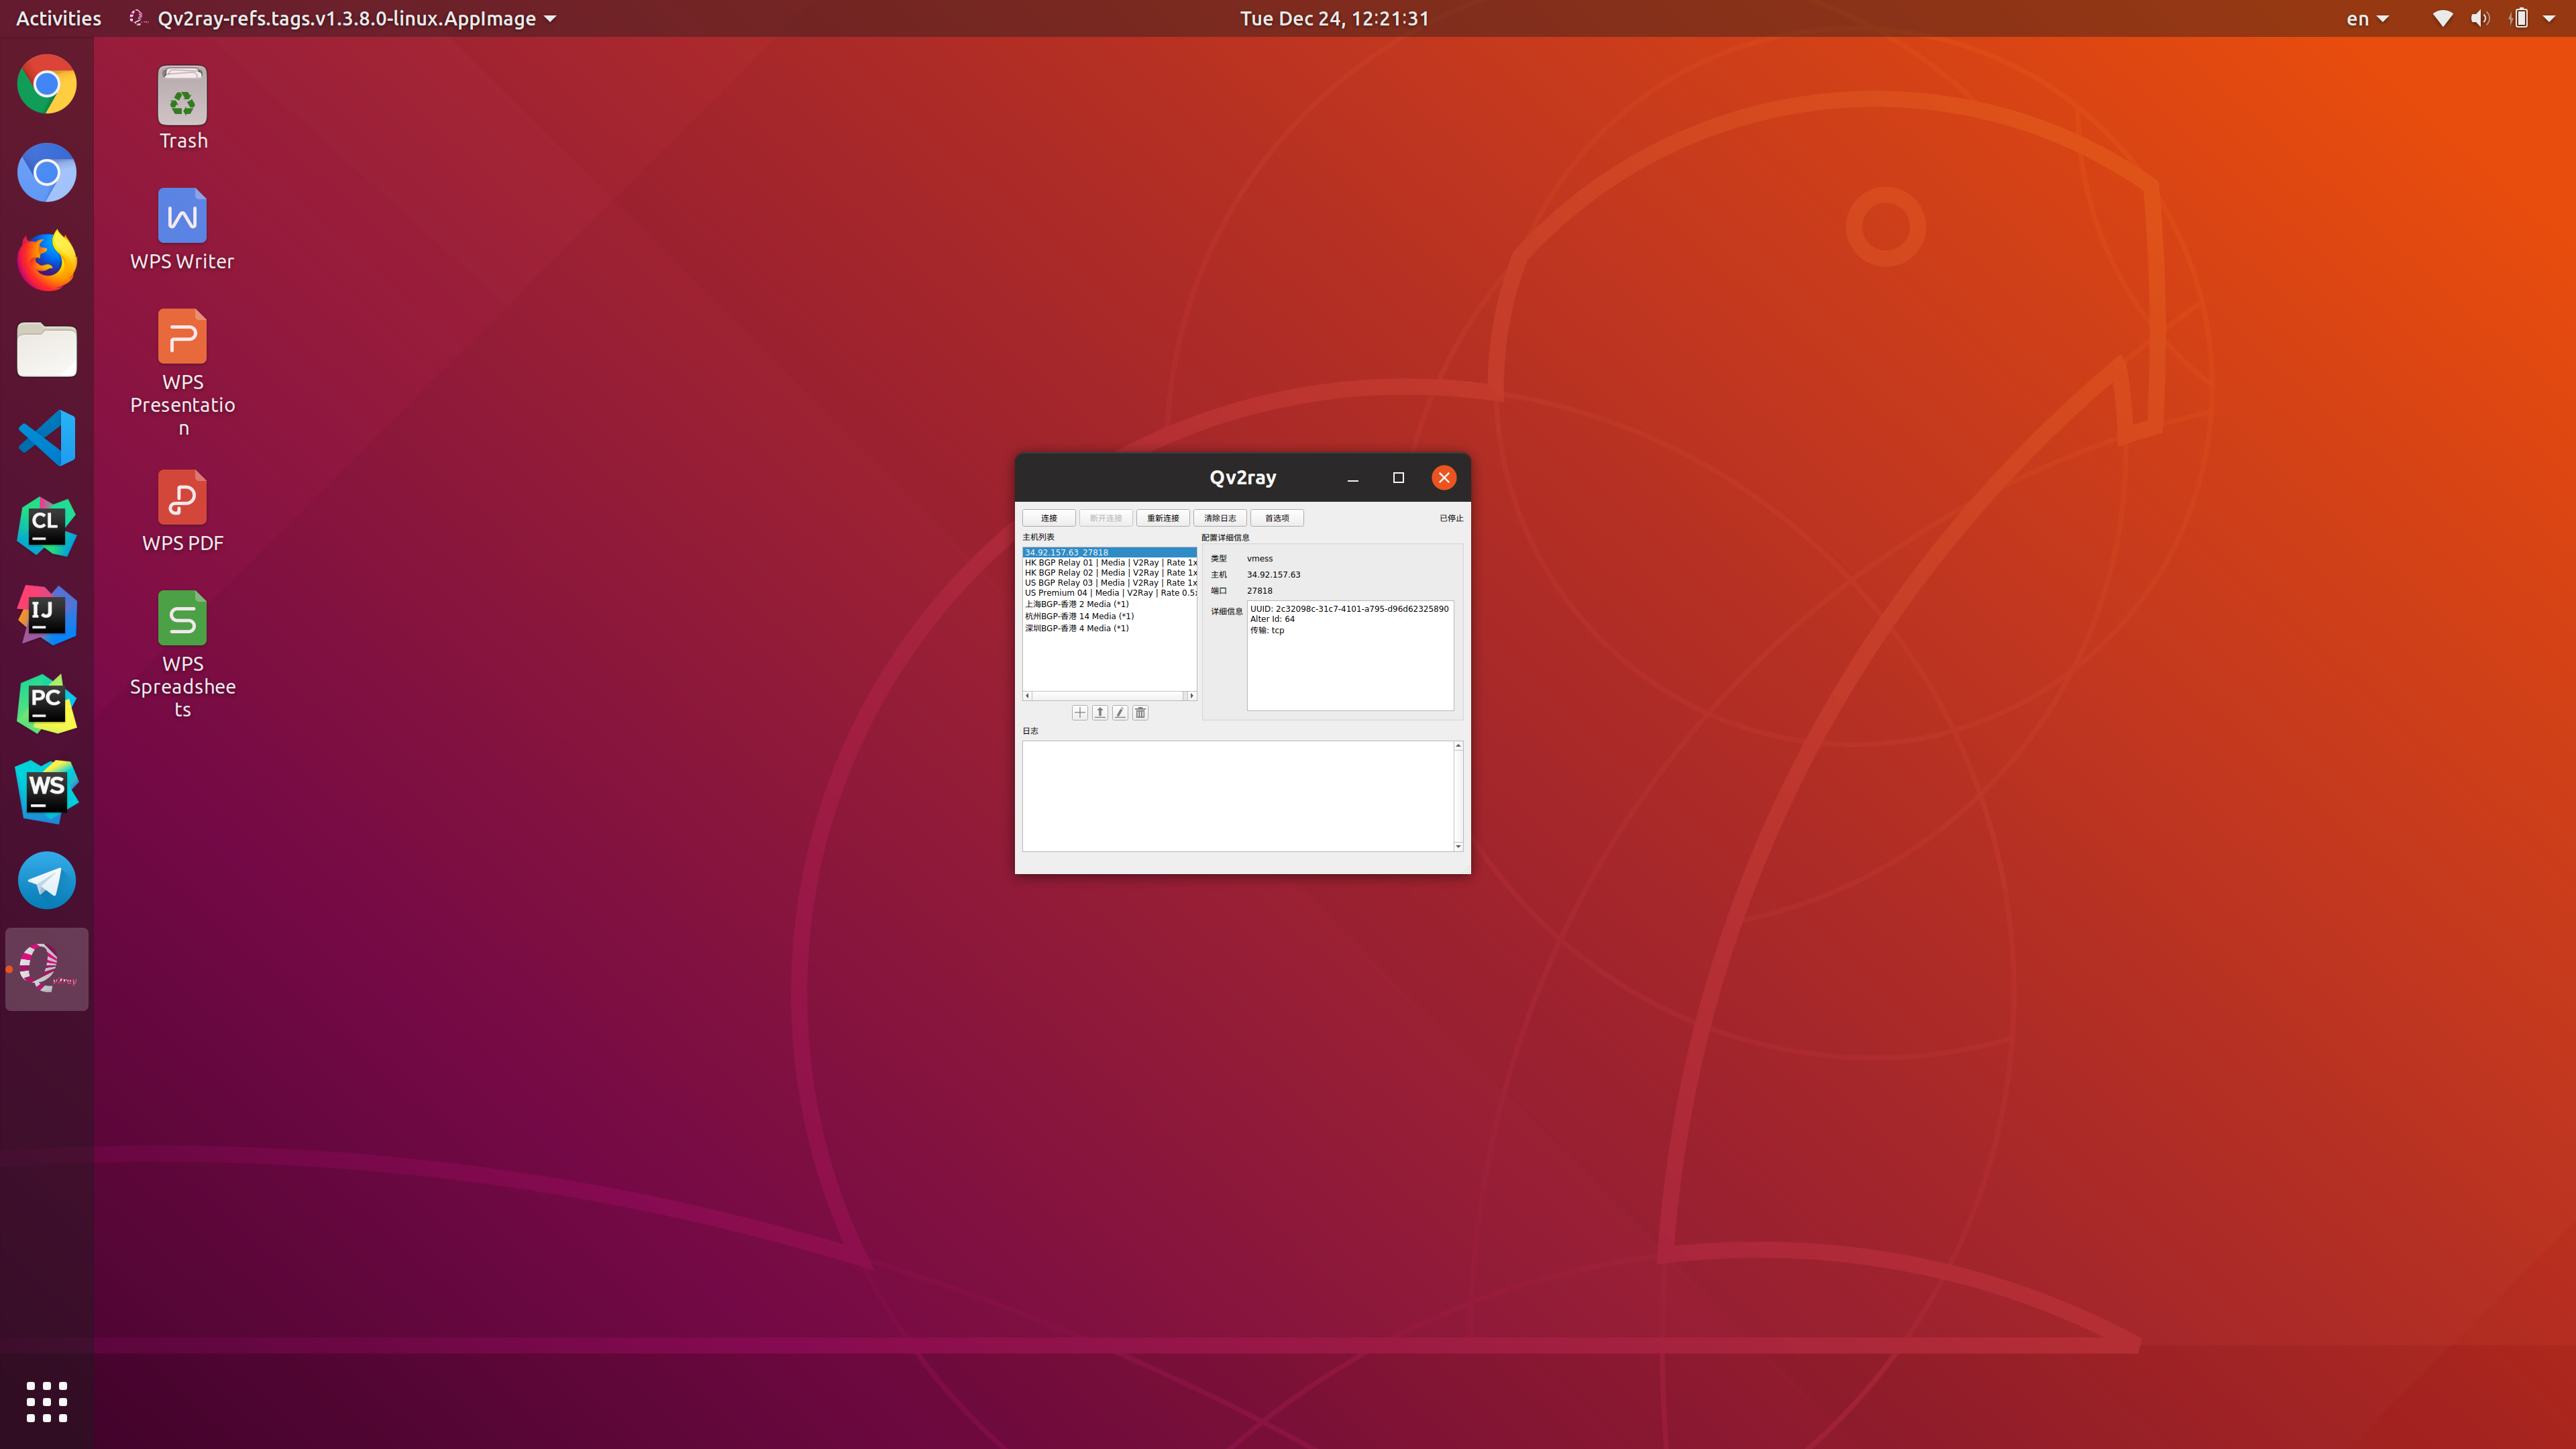Open Google Chrome from the dock
The height and width of the screenshot is (1449, 2576).
[46, 84]
